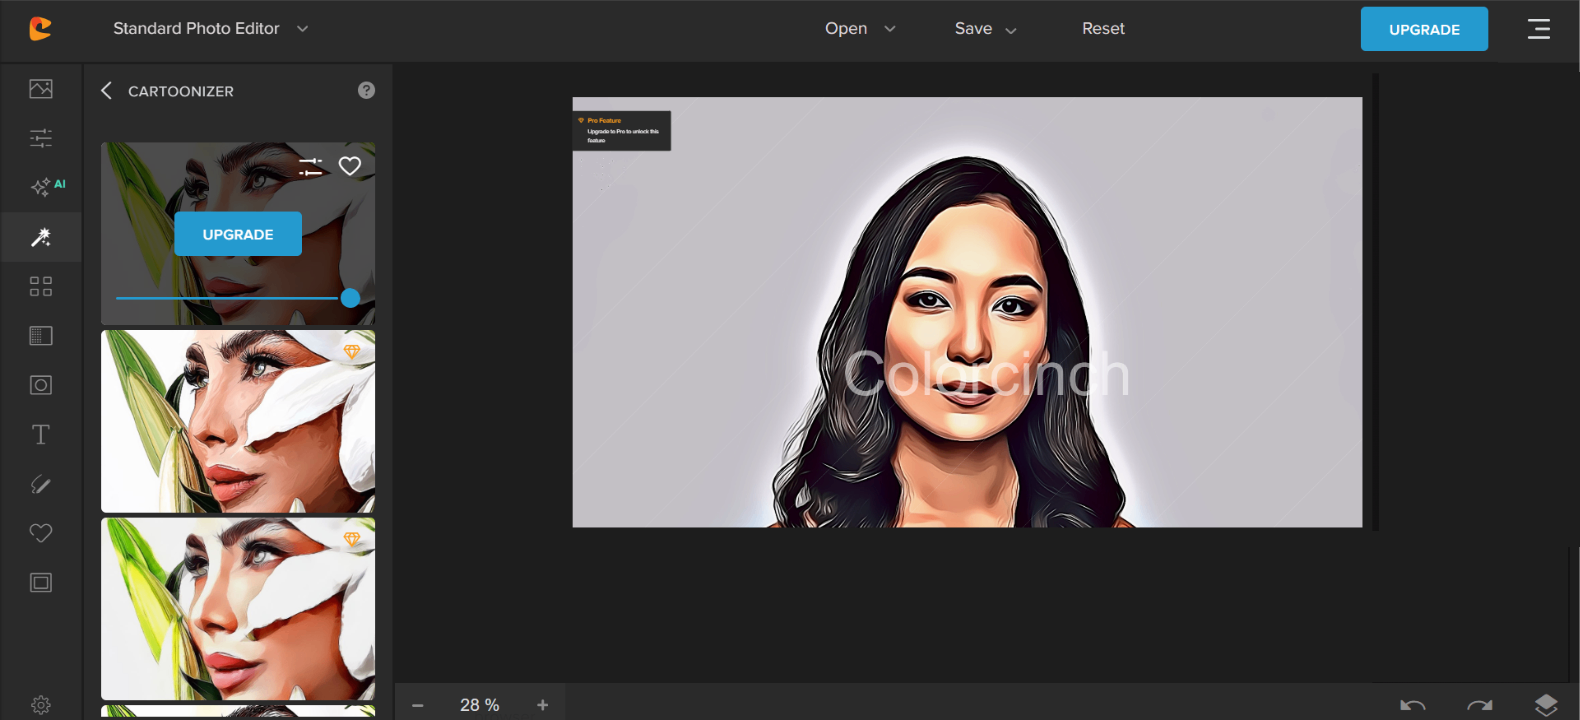This screenshot has height=720, width=1580.
Task: Open the Edit adjustments sliders icon
Action: coord(41,138)
